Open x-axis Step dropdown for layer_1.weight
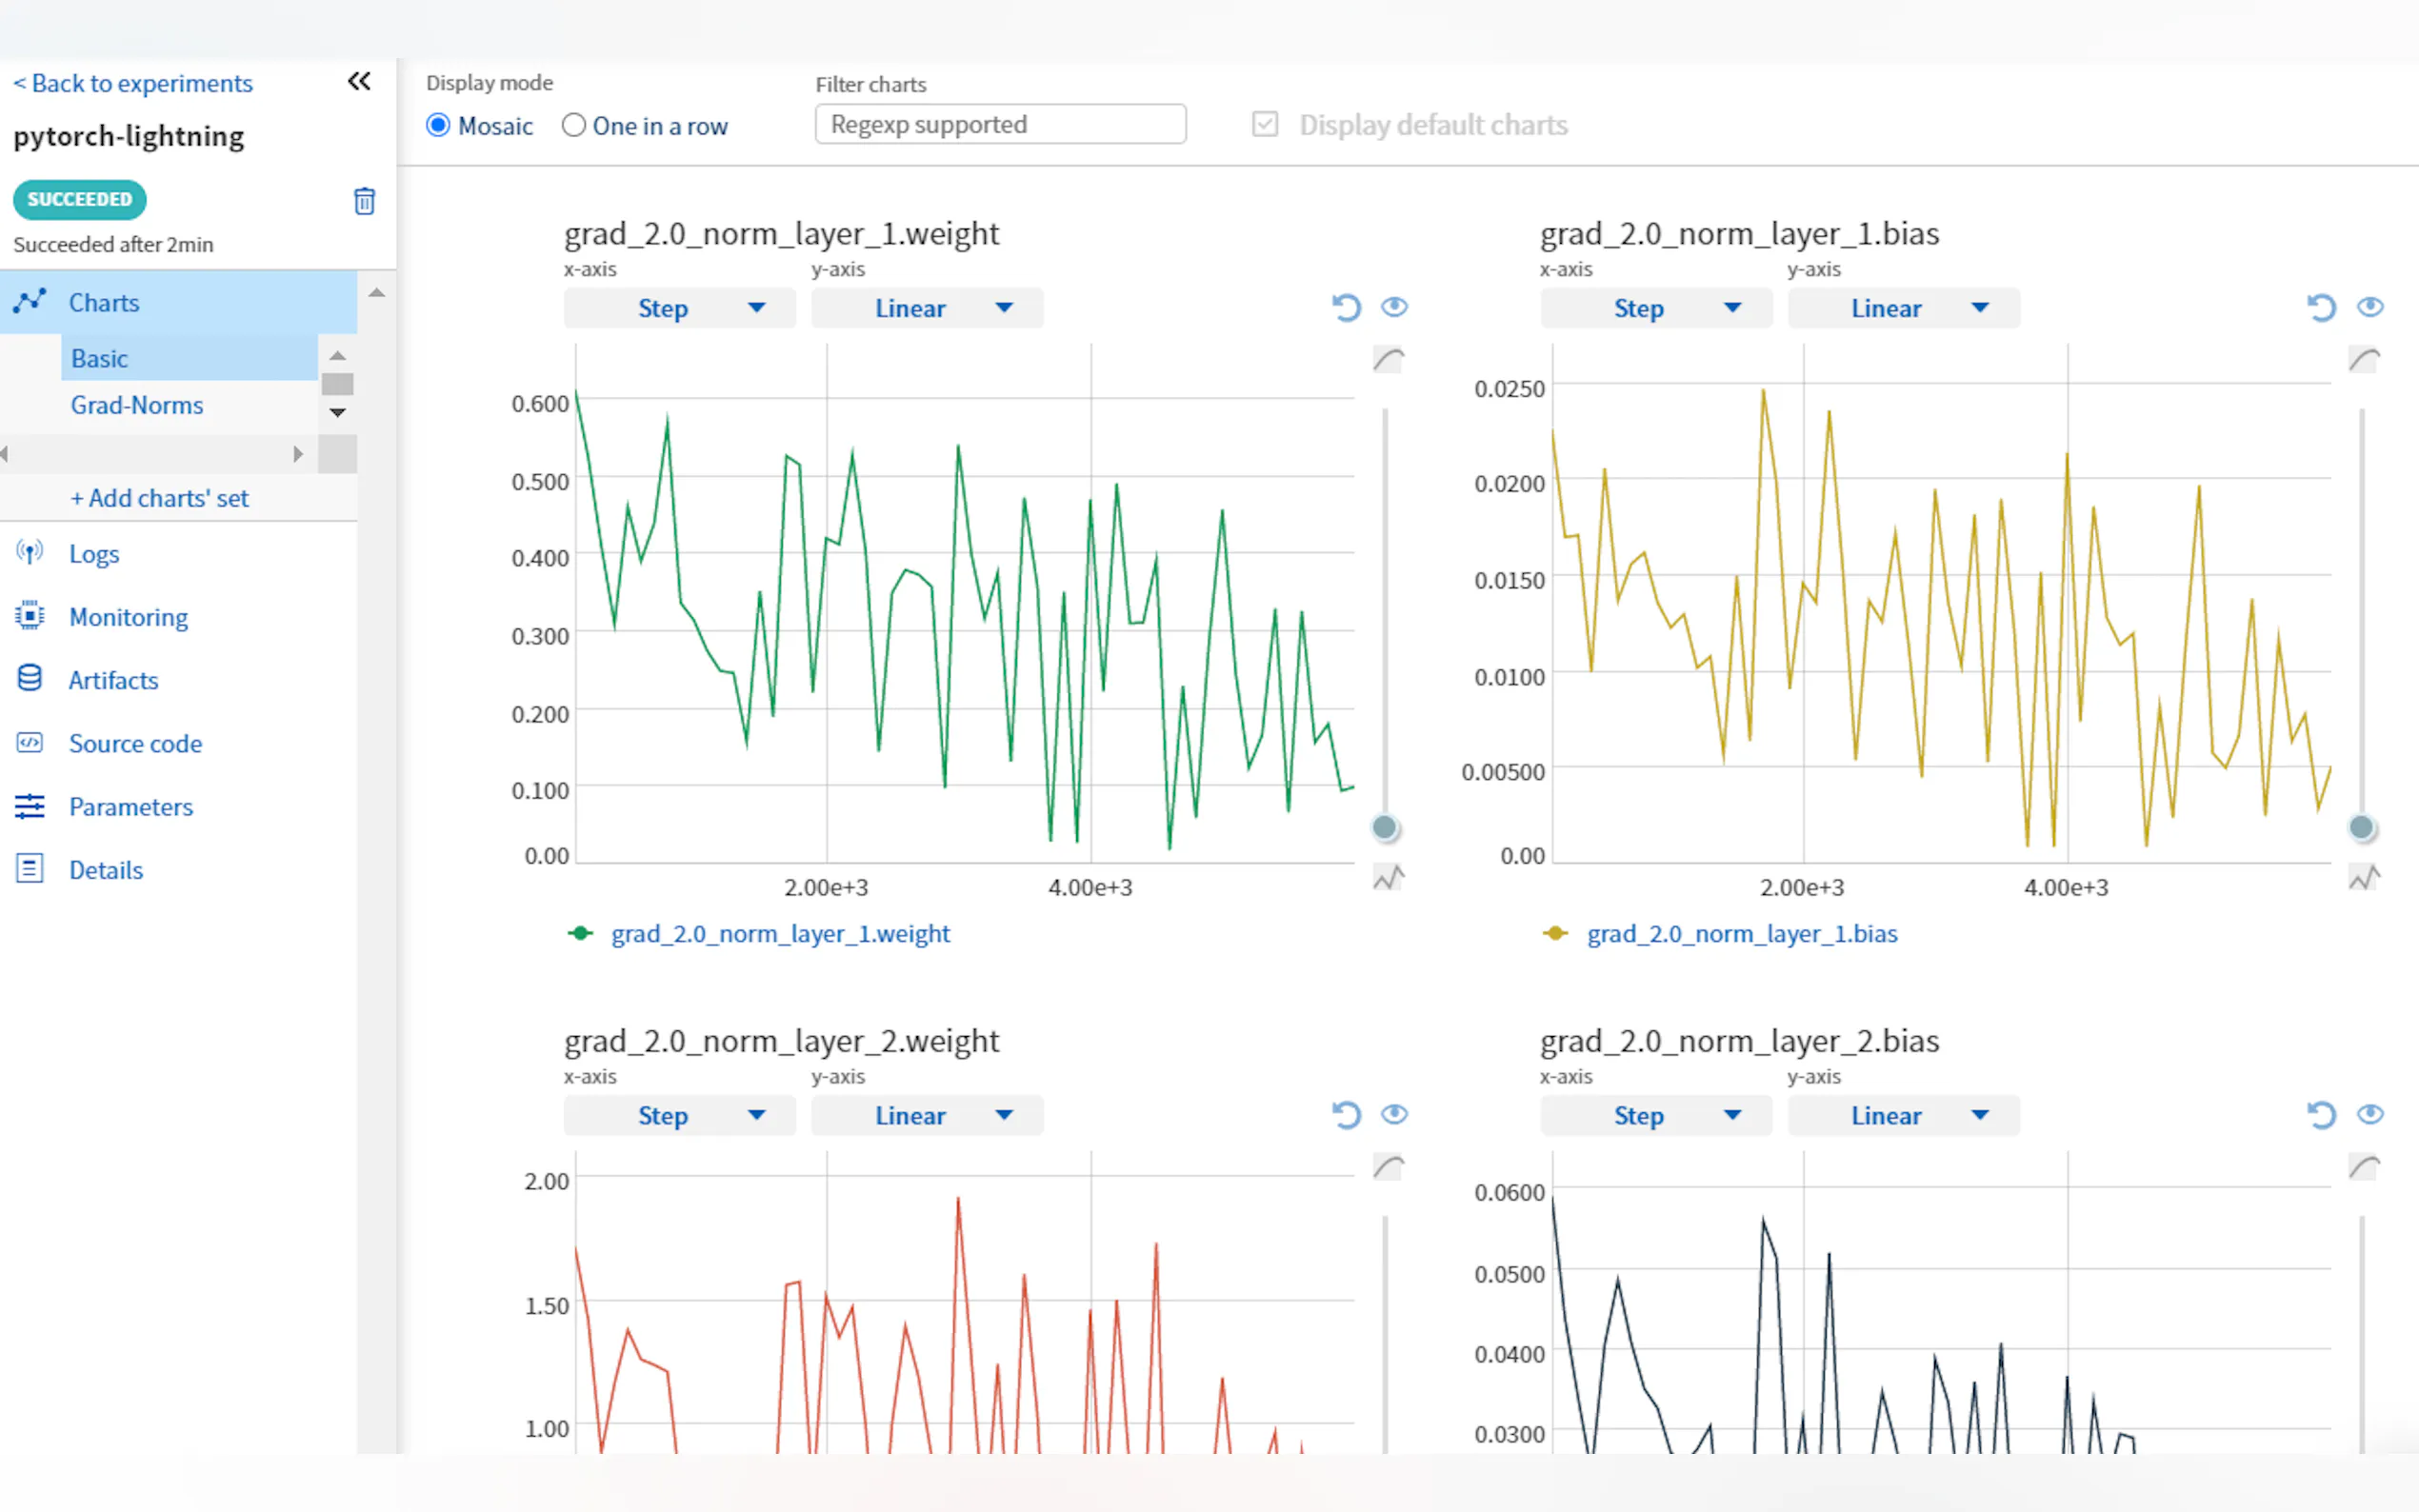The image size is (2419, 1512). [680, 308]
